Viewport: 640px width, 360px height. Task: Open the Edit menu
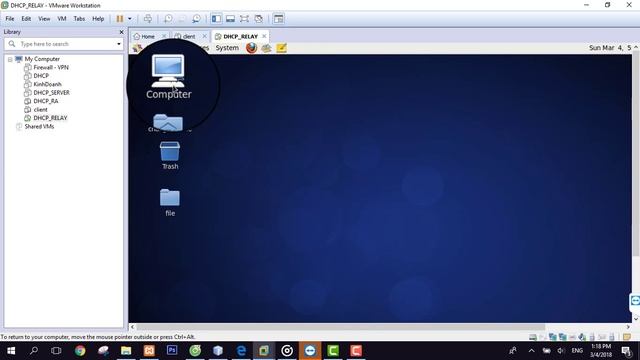[x=26, y=19]
